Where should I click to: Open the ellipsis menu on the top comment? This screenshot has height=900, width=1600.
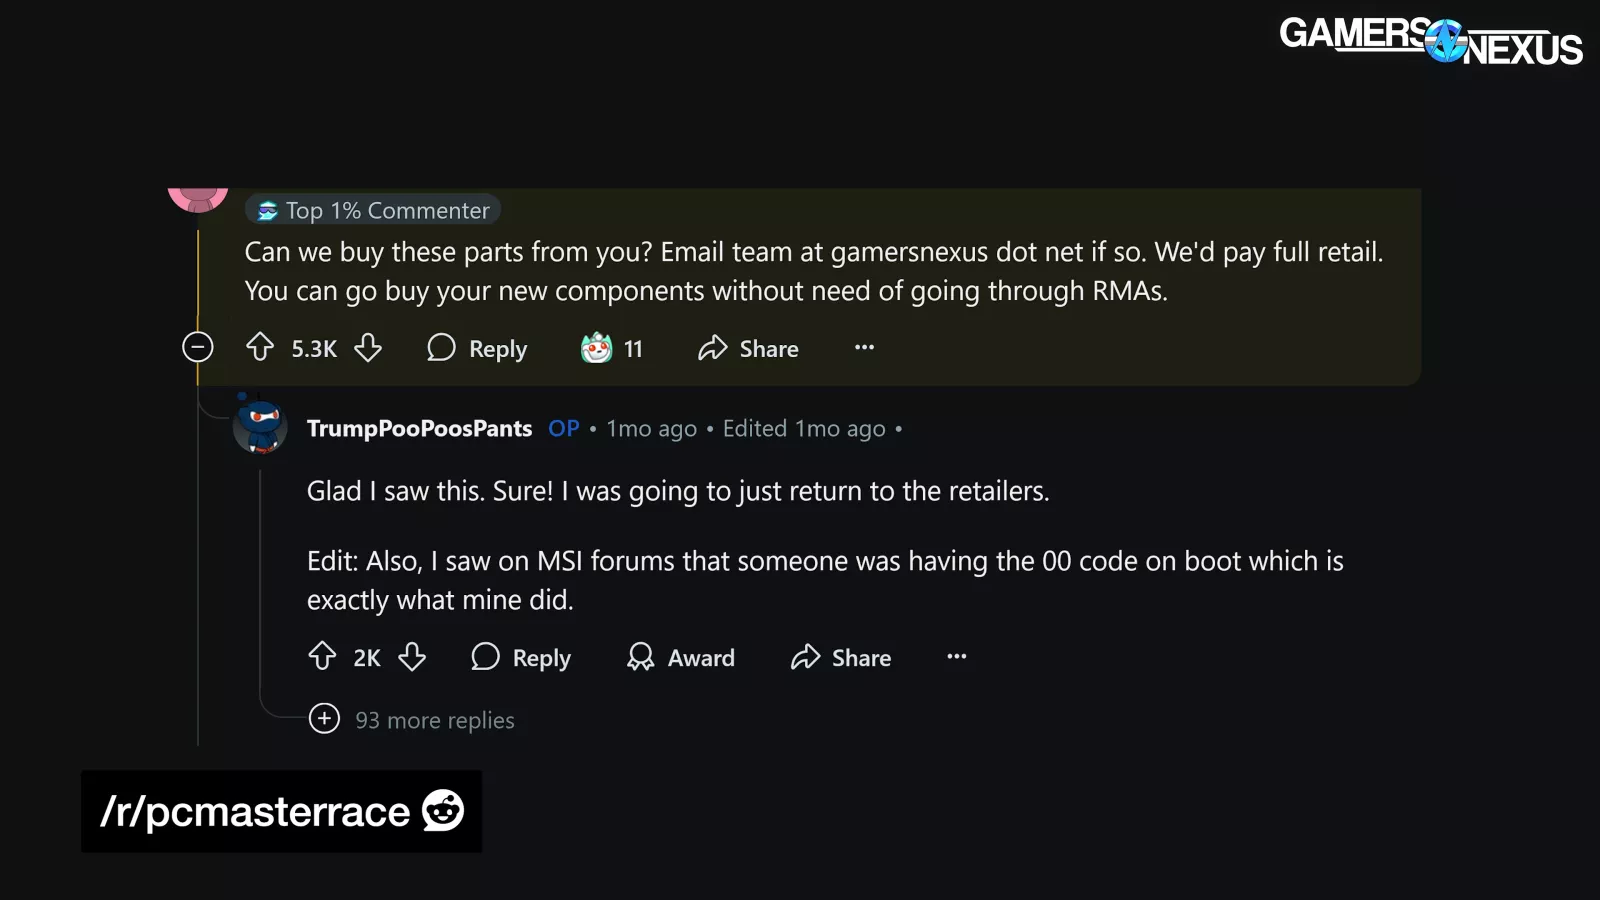point(865,347)
